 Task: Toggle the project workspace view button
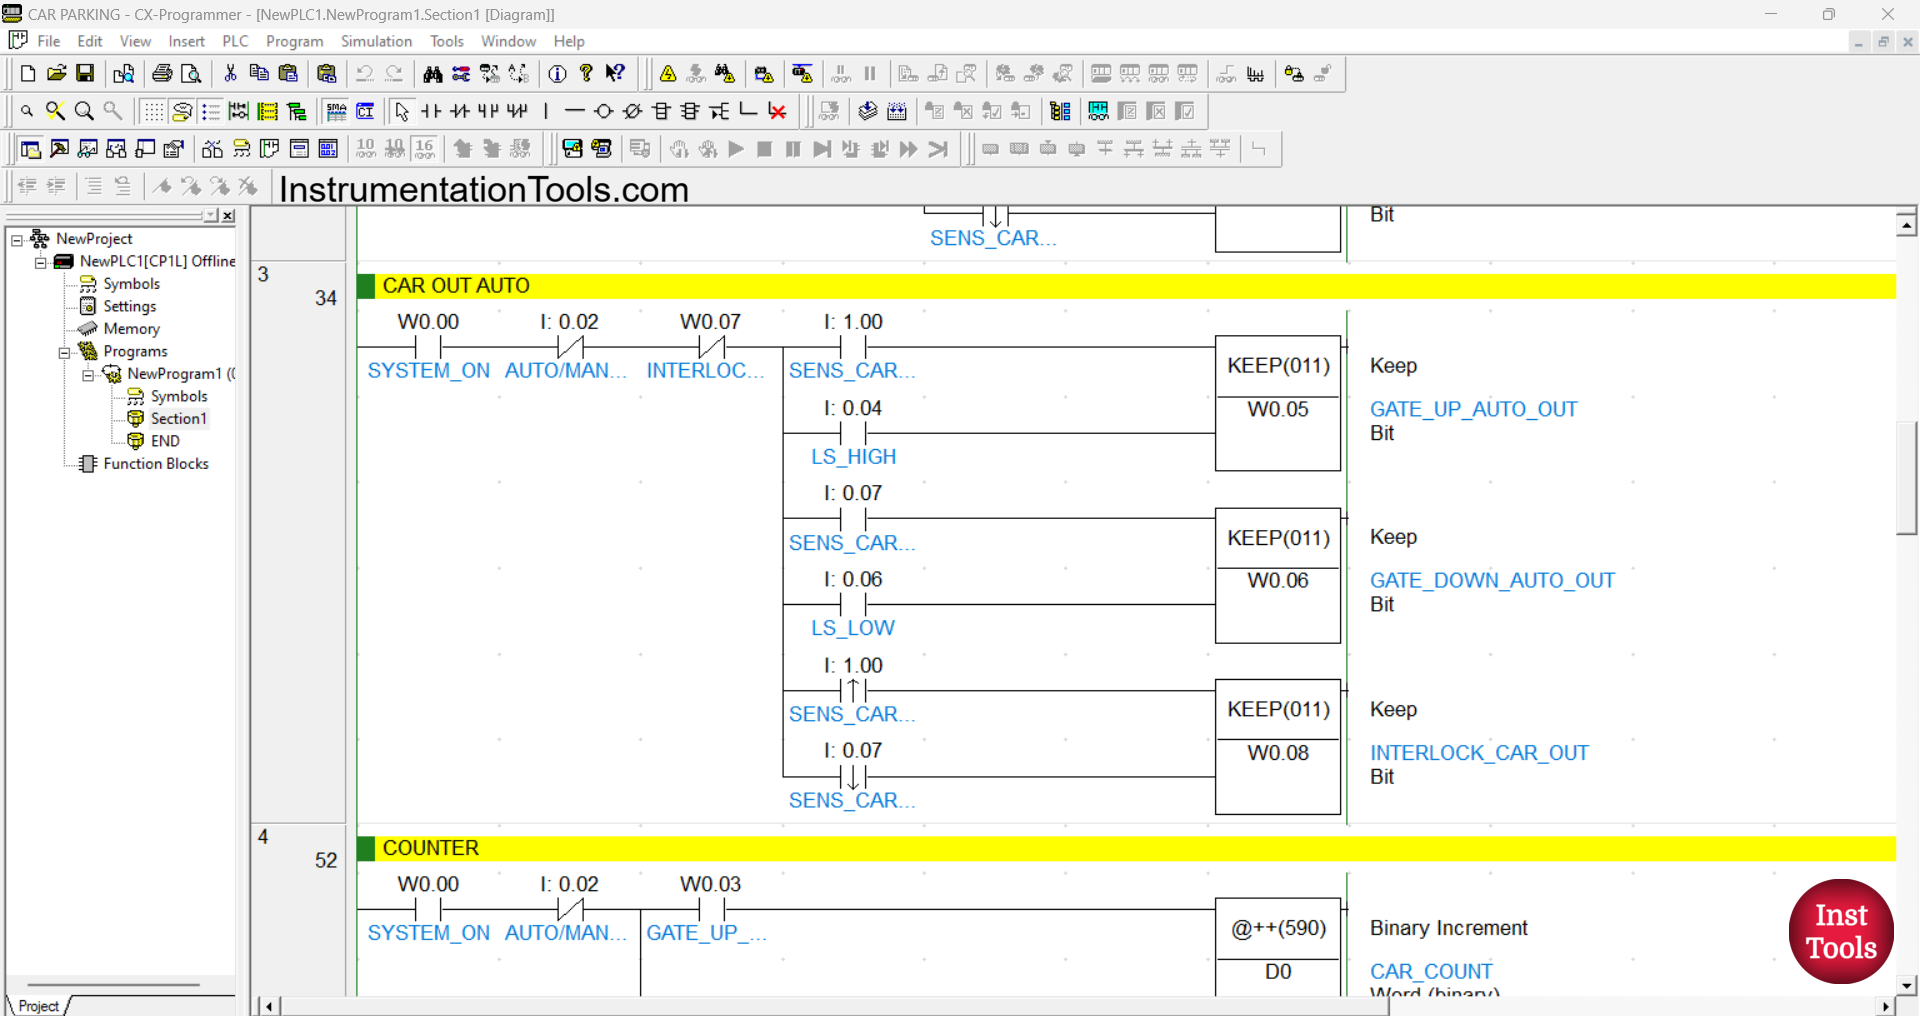[x=31, y=149]
